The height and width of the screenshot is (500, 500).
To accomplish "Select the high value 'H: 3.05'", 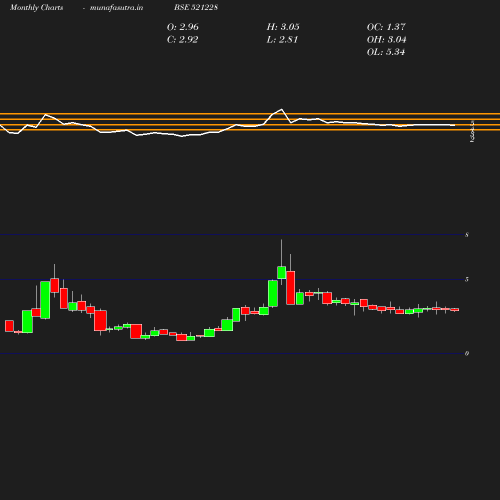I will tap(283, 27).
